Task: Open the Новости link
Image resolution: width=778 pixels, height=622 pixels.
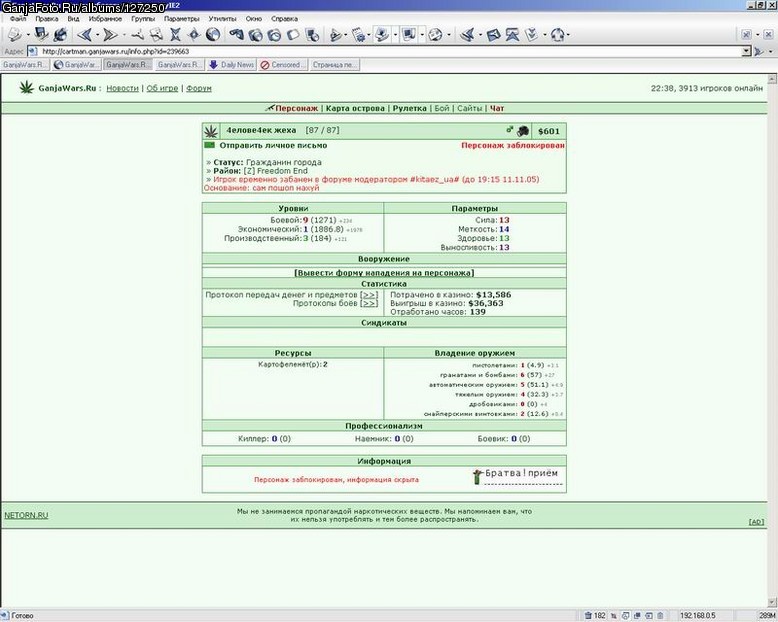Action: coord(122,88)
